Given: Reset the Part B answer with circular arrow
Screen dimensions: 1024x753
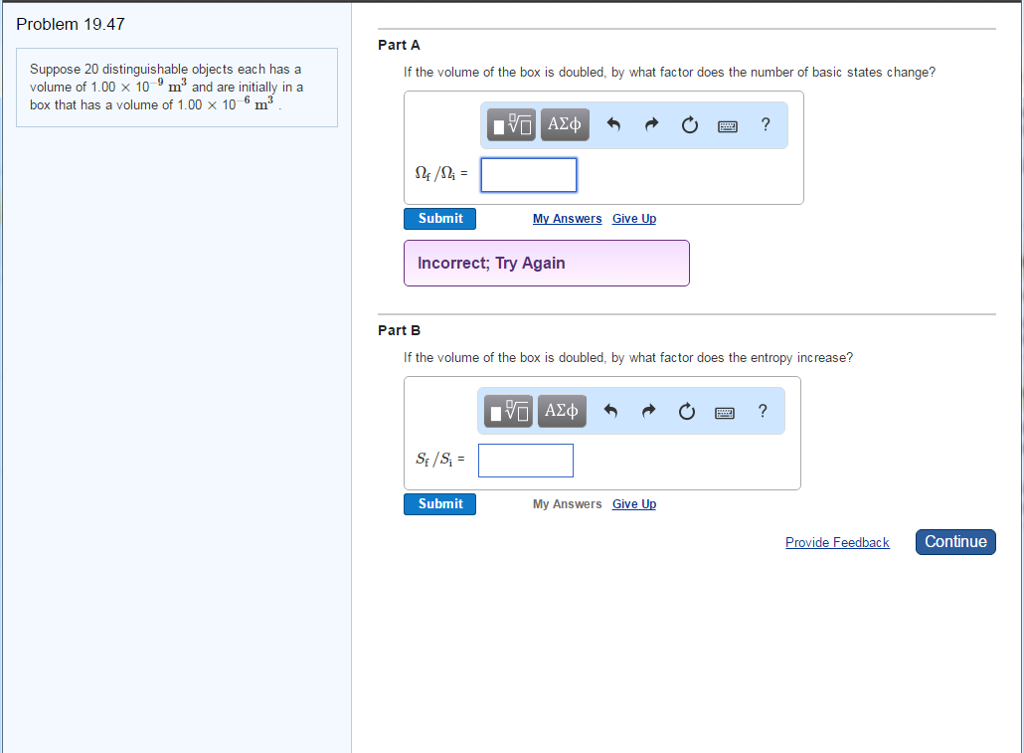Looking at the screenshot, I should click(686, 411).
